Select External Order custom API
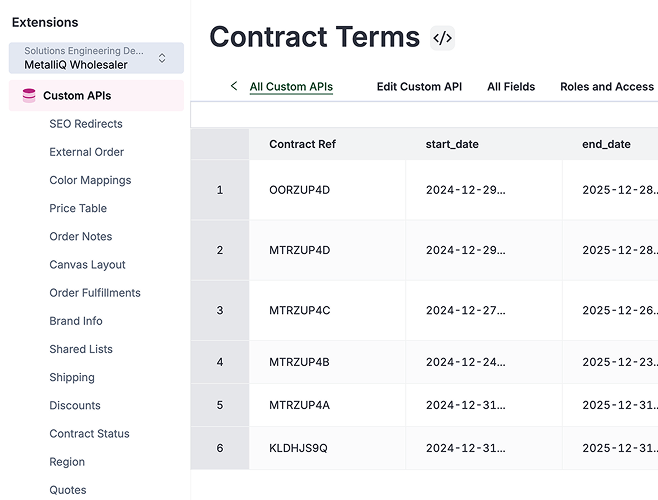Screen dimensions: 658x500 87,152
